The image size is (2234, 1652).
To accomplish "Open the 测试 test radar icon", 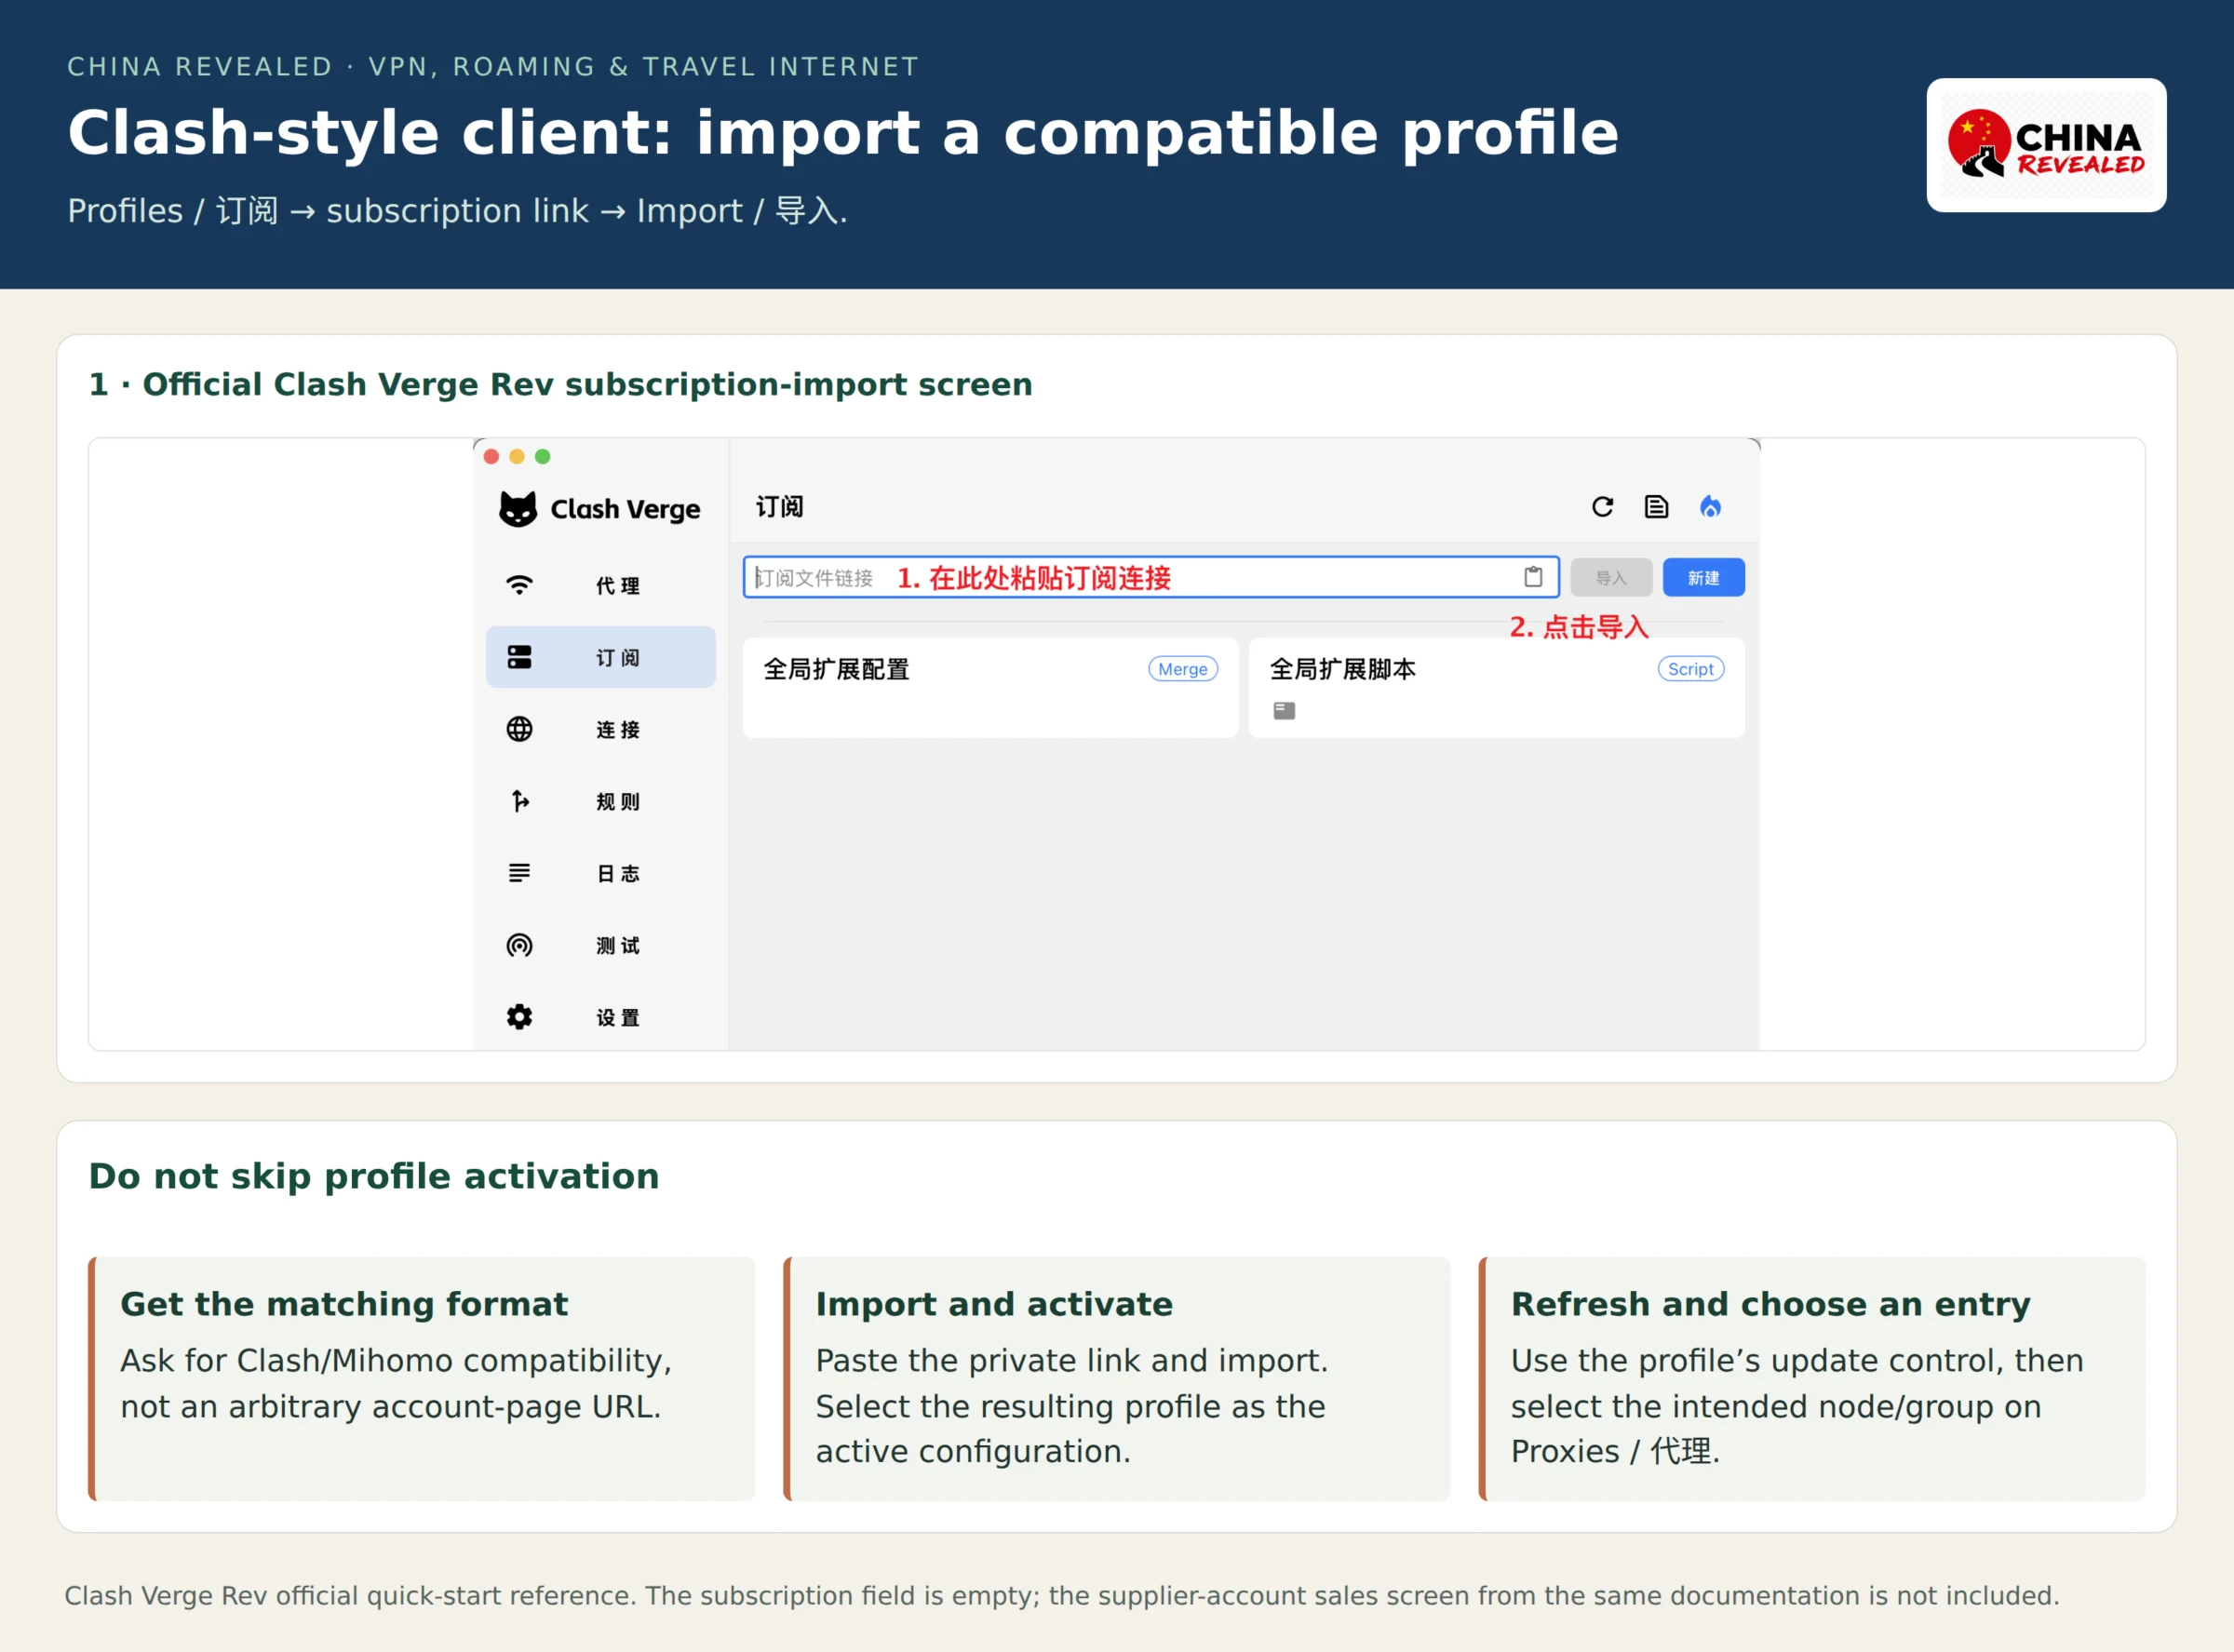I will [519, 945].
